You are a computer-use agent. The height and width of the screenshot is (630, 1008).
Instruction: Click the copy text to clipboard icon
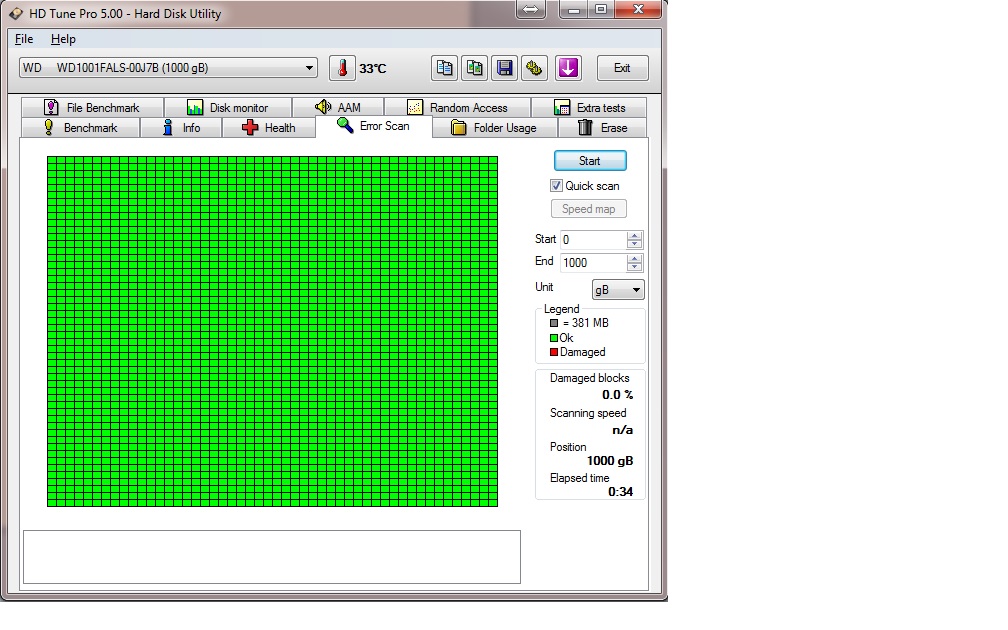444,68
